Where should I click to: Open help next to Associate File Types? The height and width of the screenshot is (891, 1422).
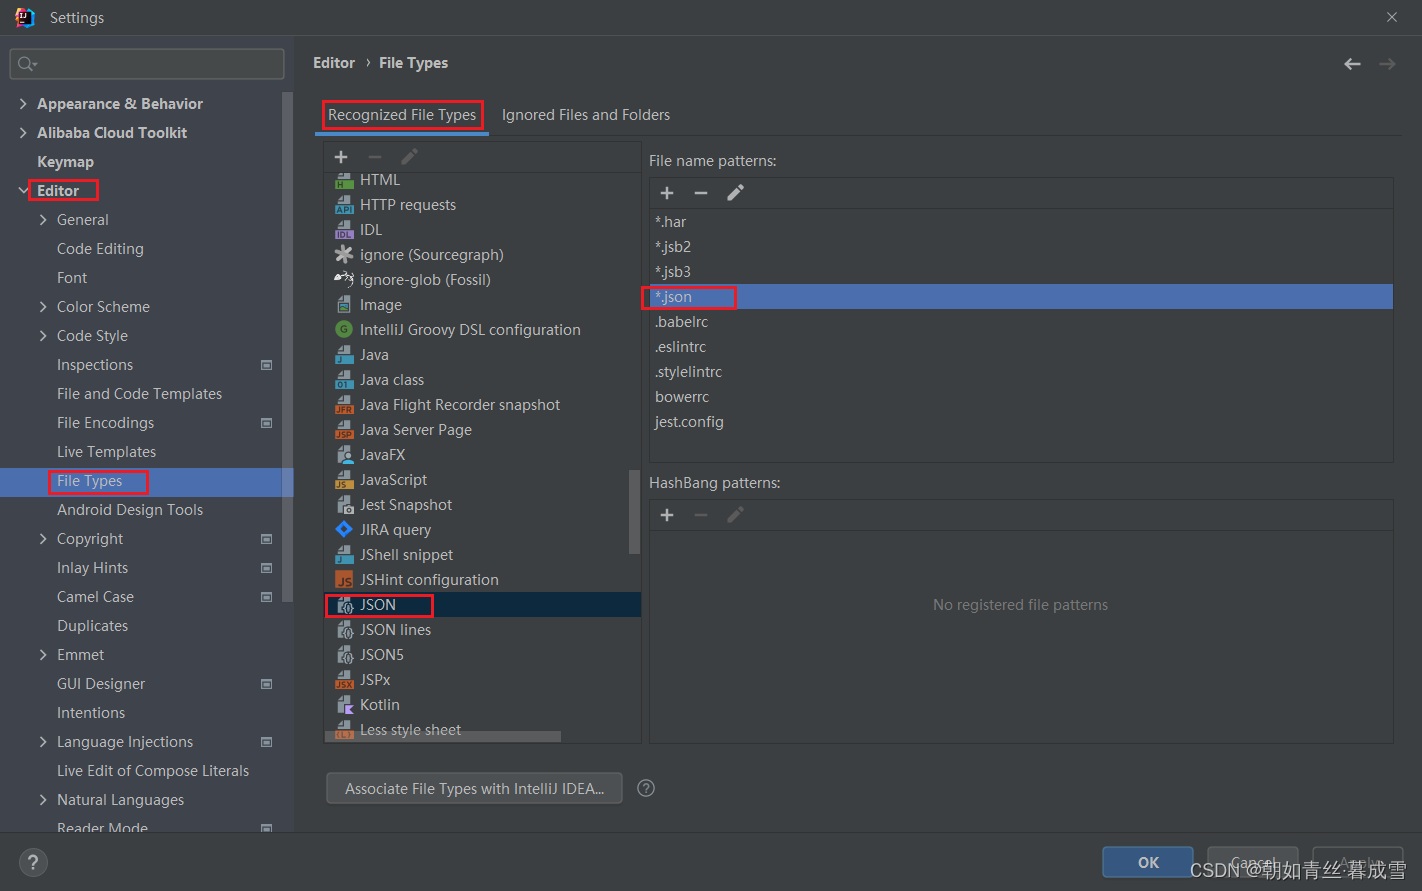pos(646,788)
